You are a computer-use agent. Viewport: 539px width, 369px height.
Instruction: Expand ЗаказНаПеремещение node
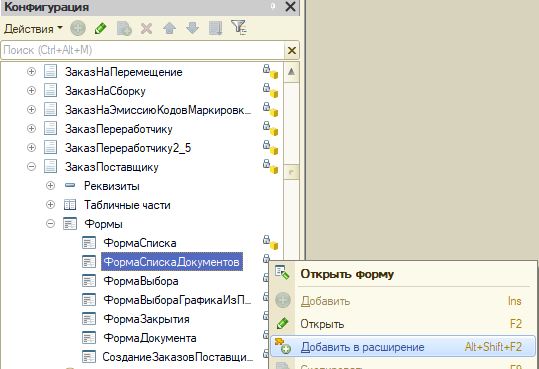(31, 72)
